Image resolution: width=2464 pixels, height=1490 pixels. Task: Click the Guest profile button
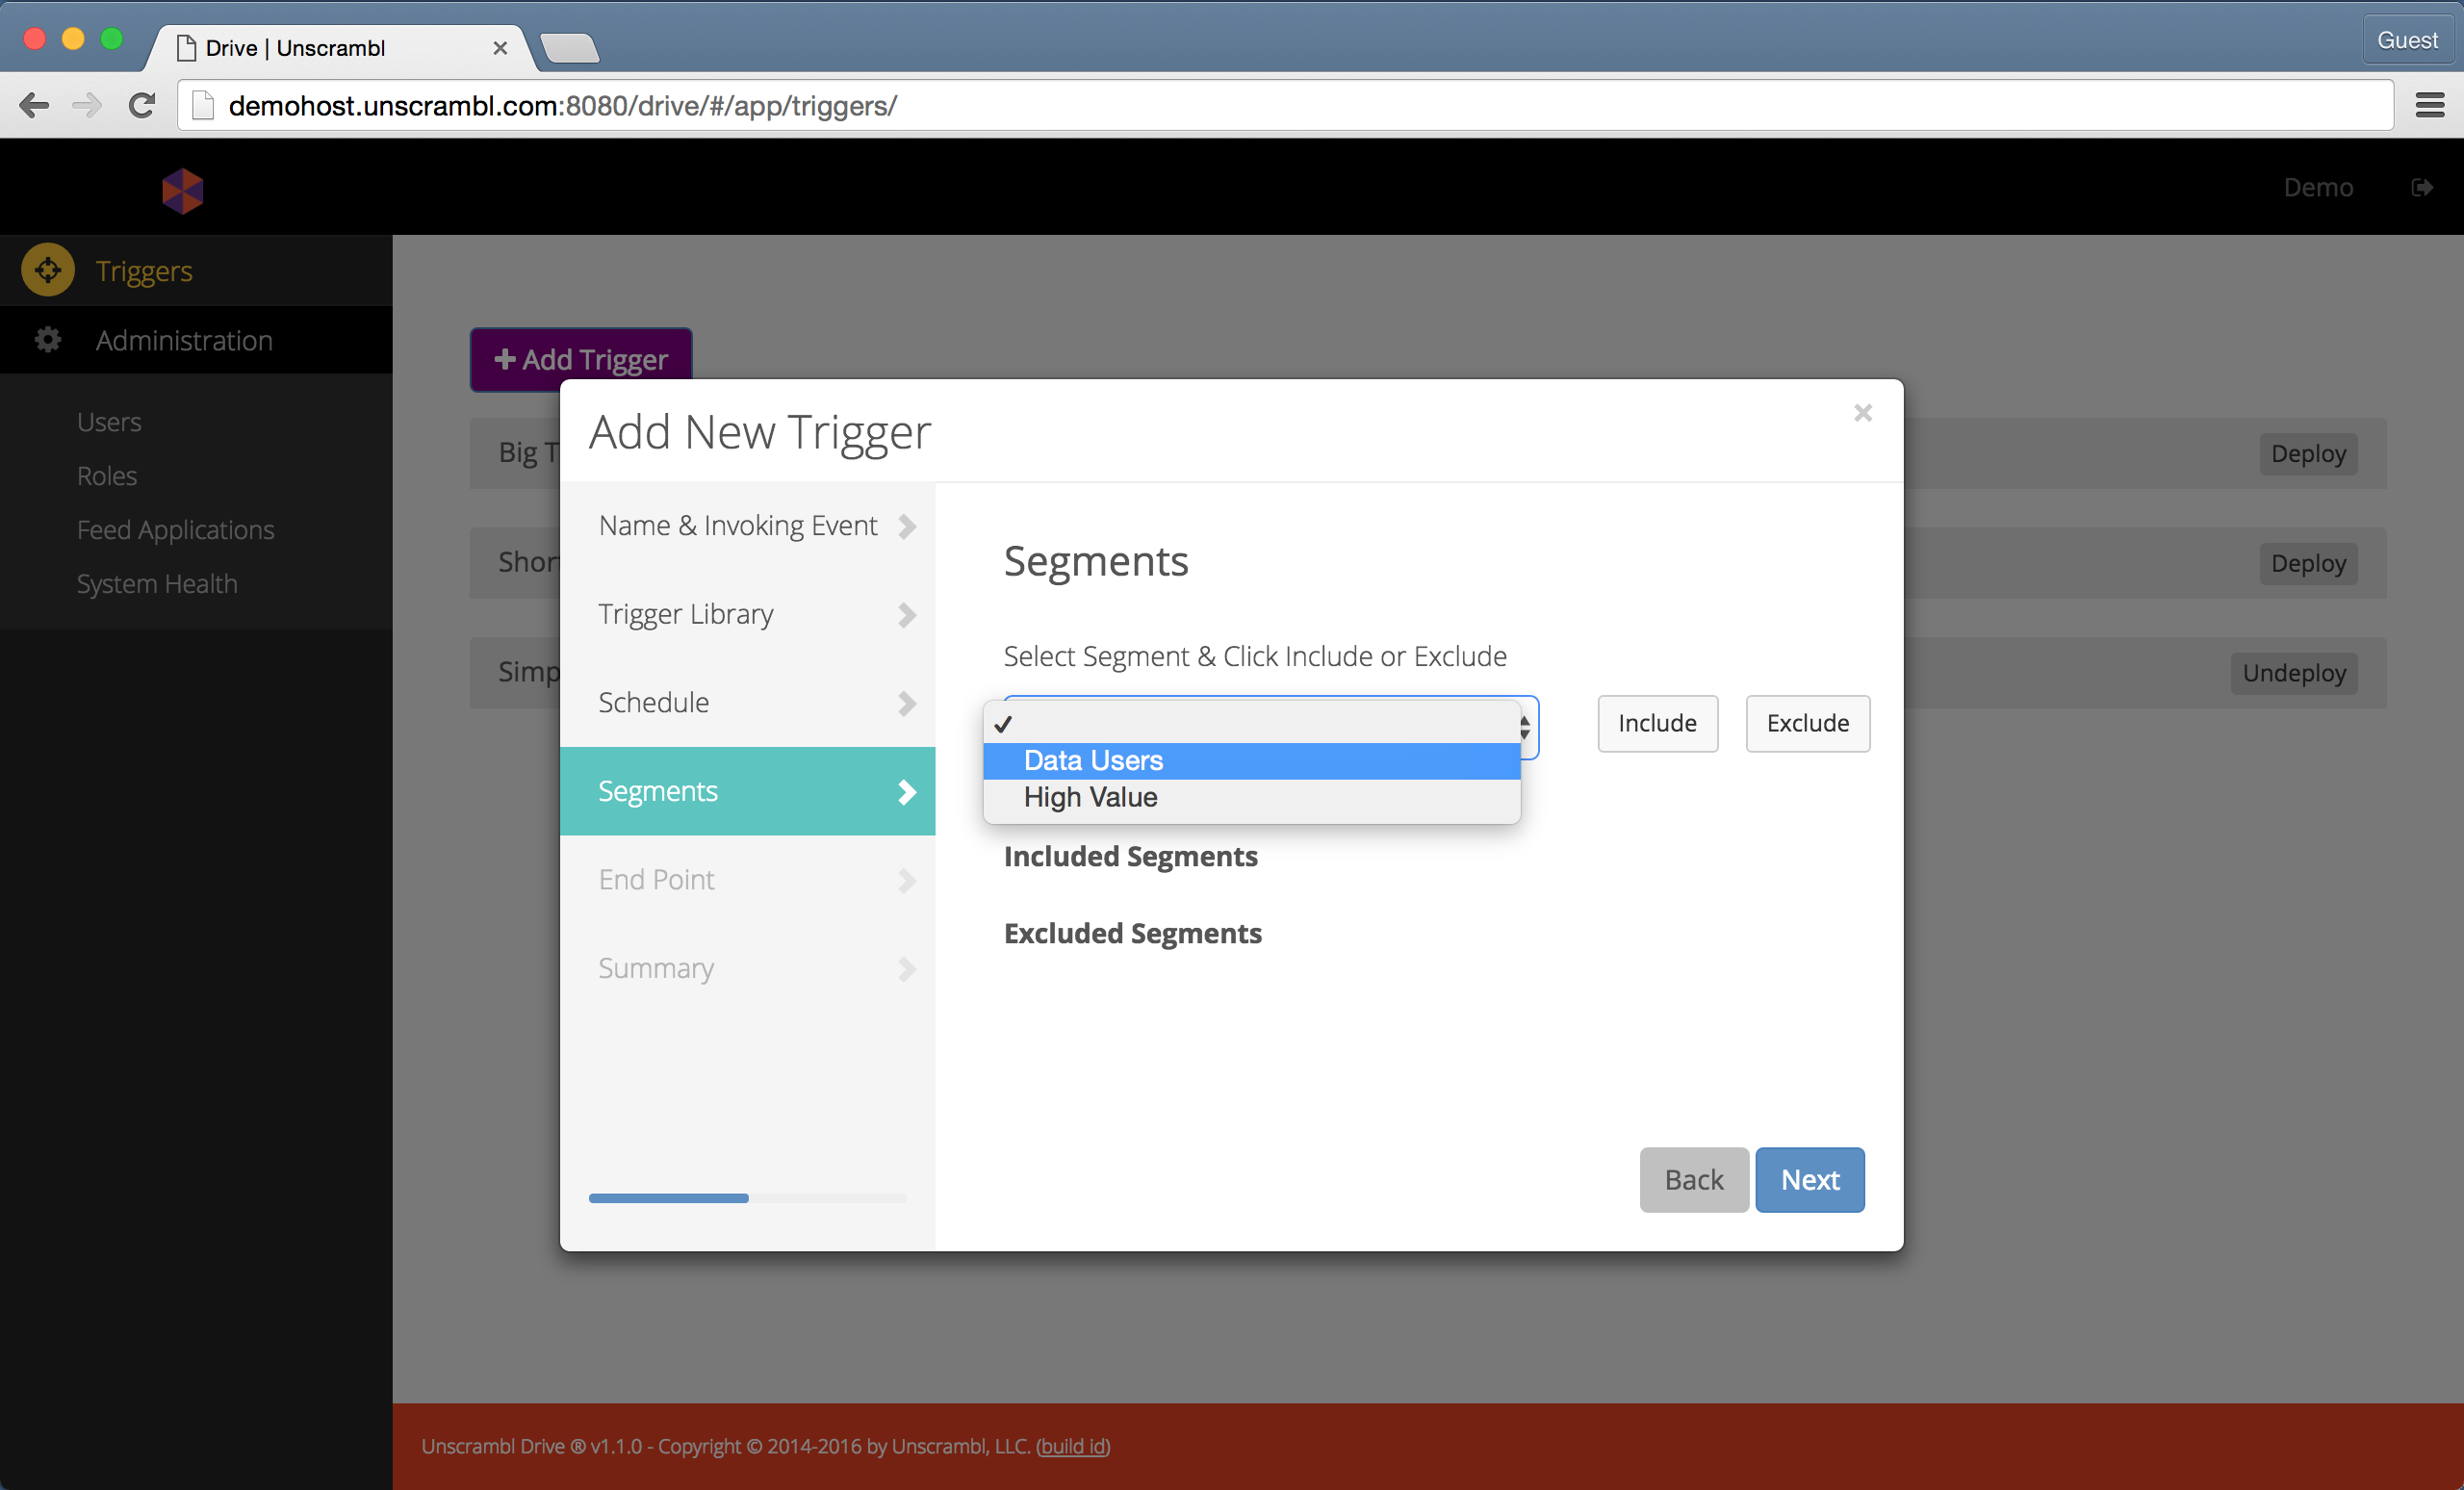pos(2407,40)
